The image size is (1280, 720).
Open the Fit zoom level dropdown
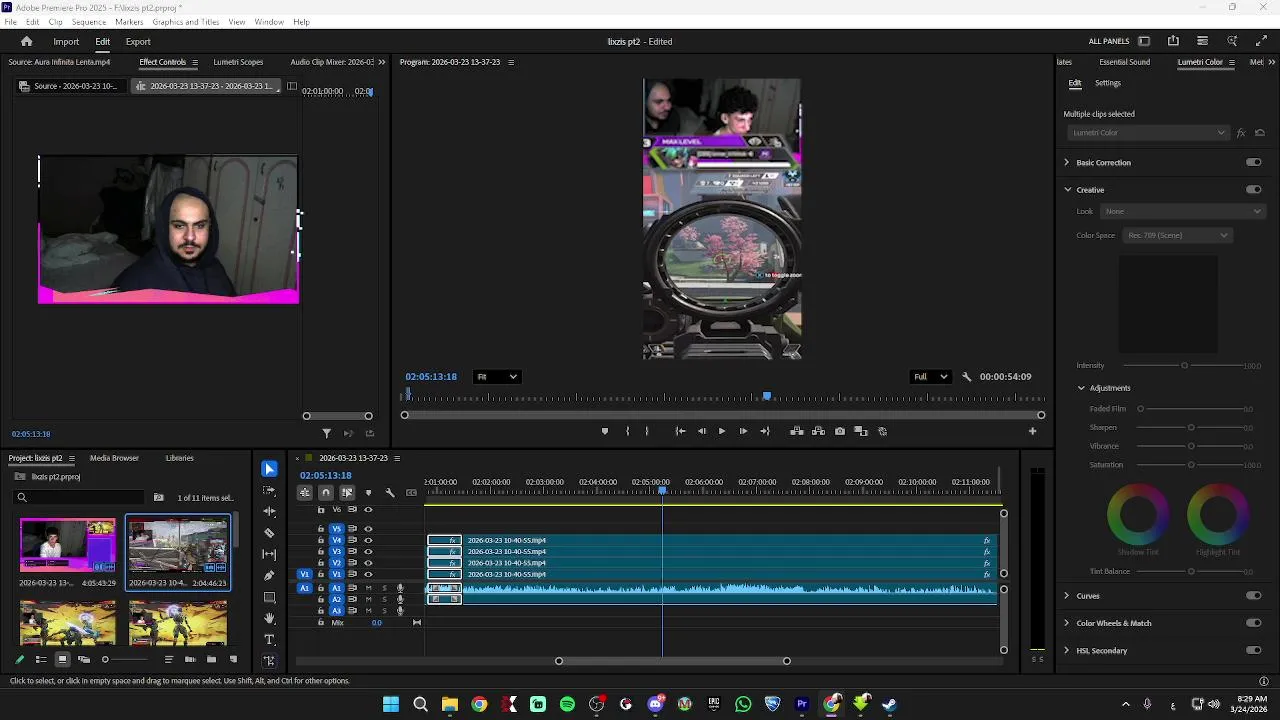point(497,377)
